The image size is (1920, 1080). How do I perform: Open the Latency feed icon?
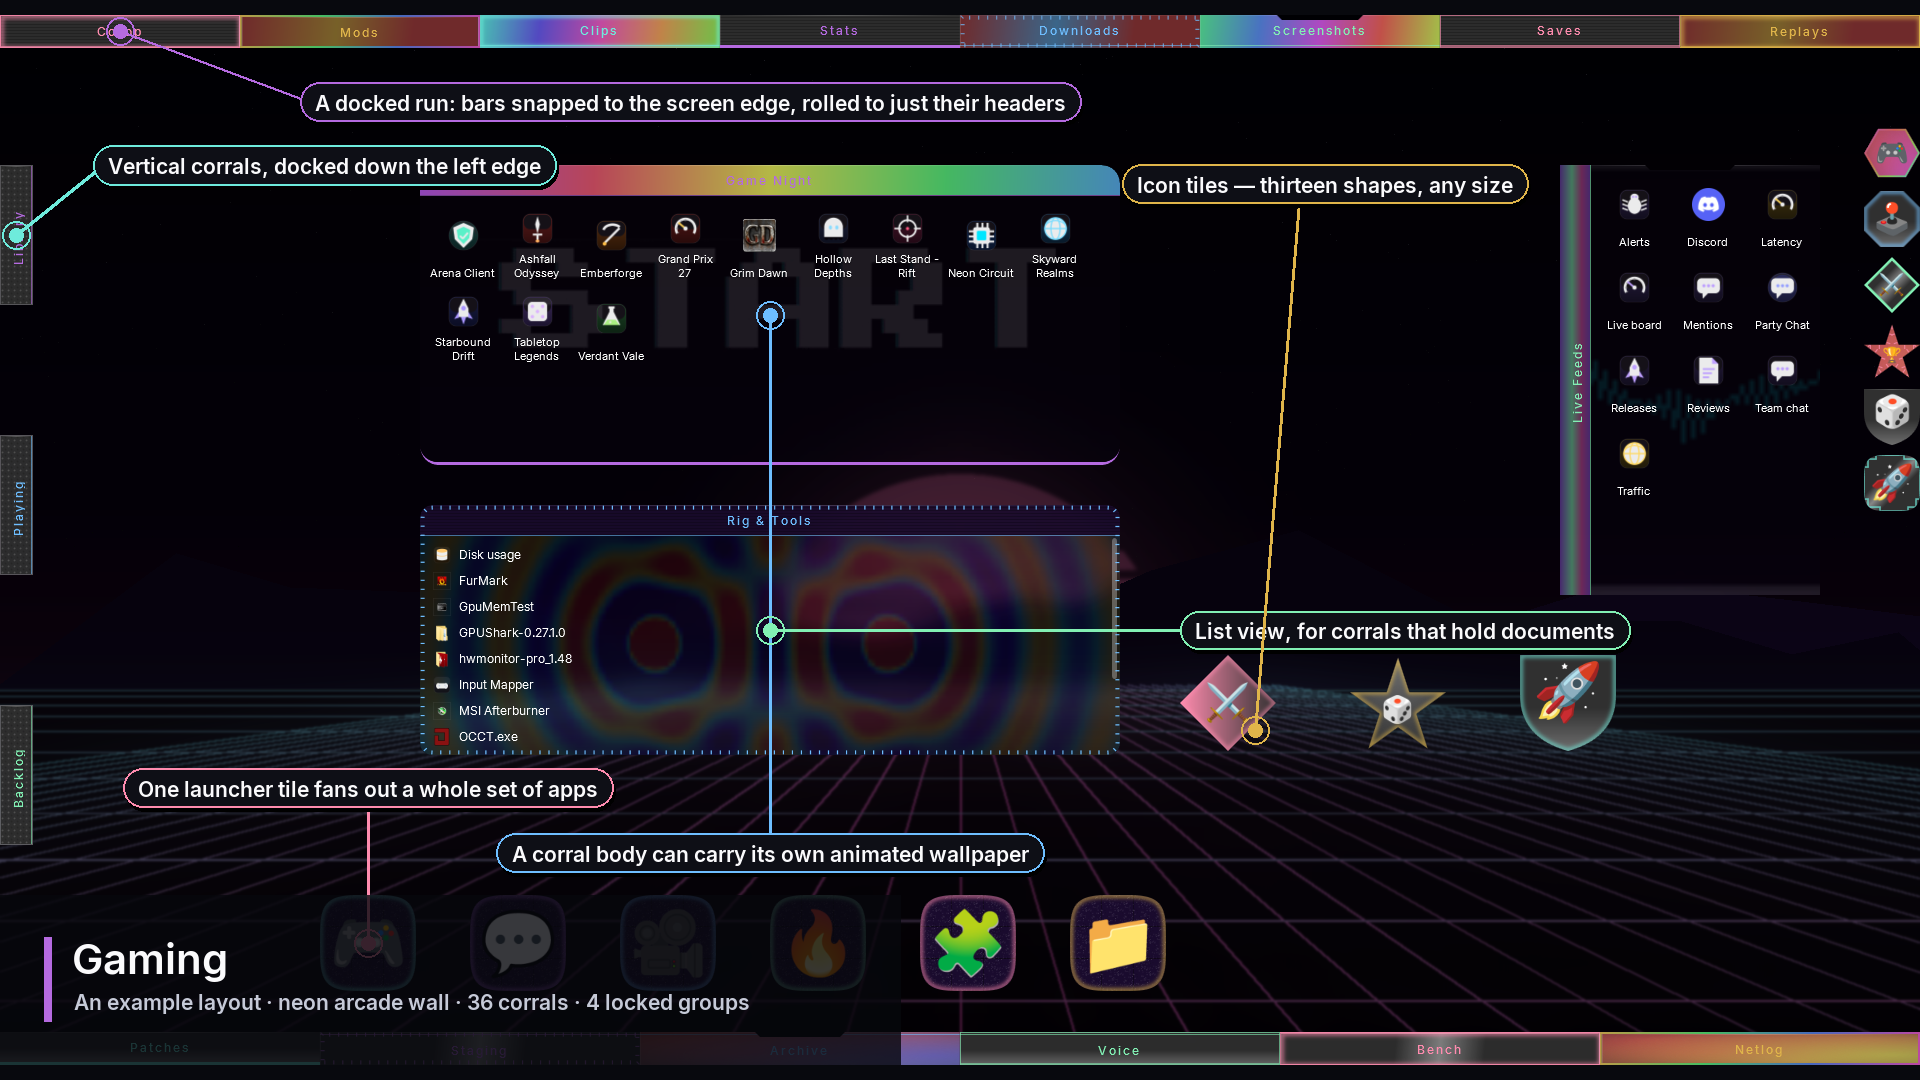coord(1781,218)
